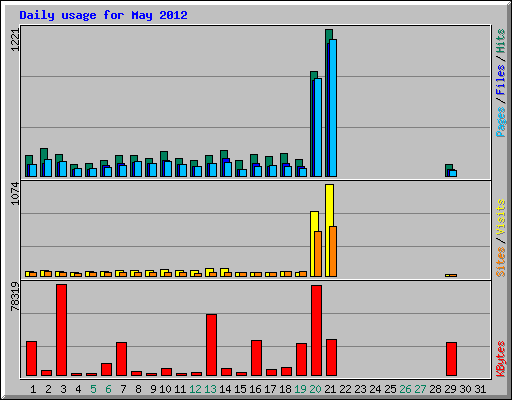Select green day 26 on the axis
512x400 pixels.
405,389
